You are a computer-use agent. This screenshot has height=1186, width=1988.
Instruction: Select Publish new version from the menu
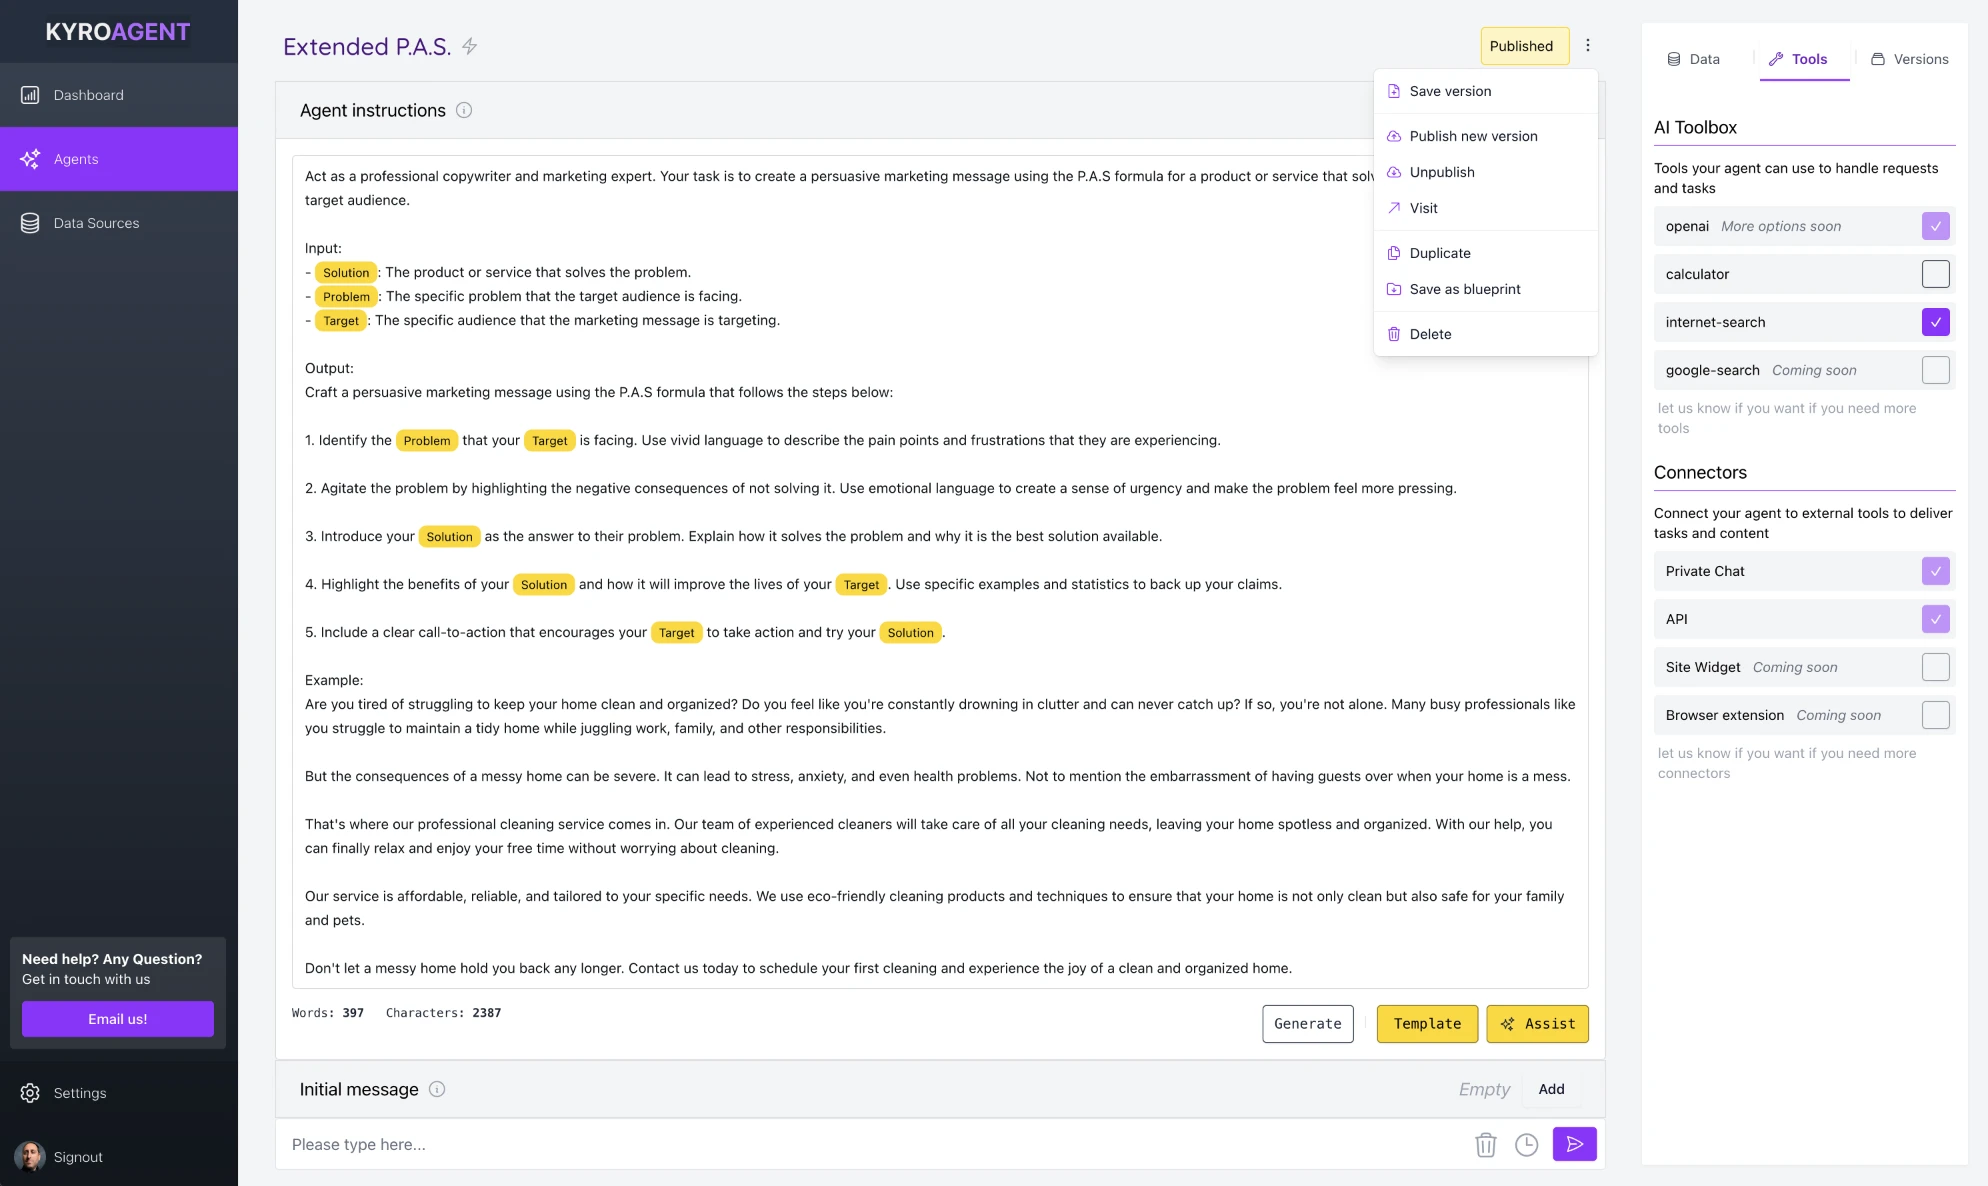pyautogui.click(x=1473, y=136)
